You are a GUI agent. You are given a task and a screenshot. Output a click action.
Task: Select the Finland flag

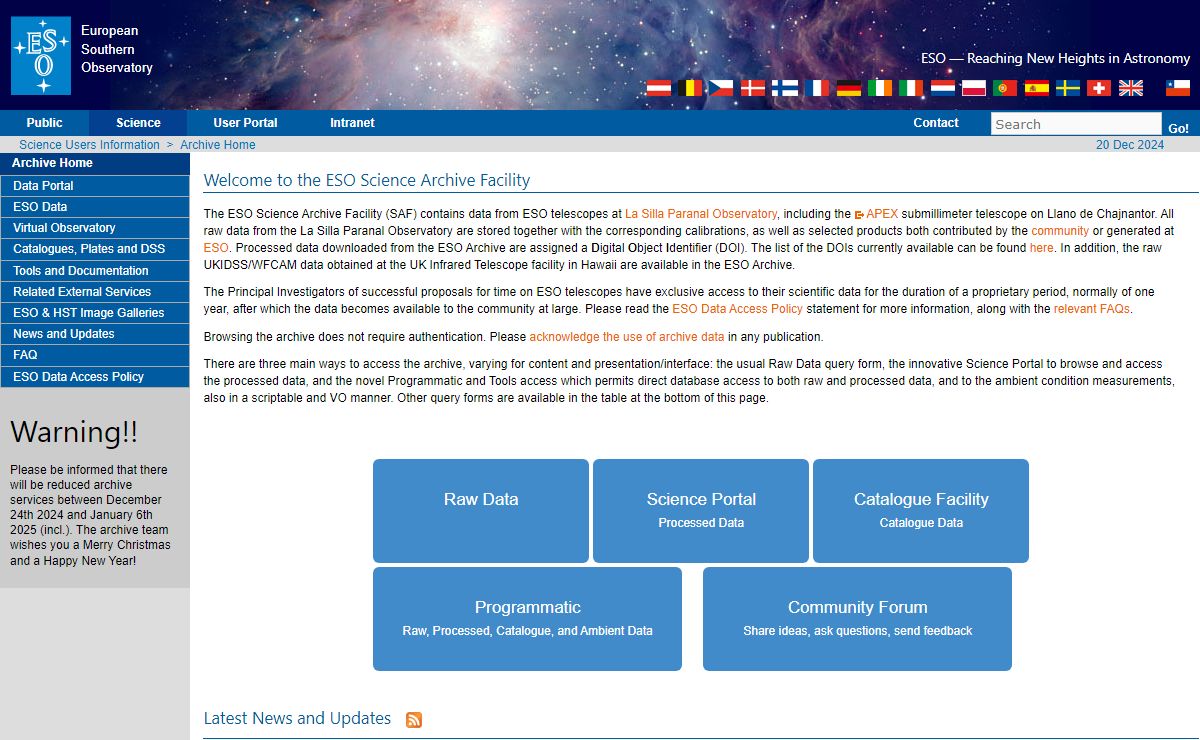[x=785, y=88]
